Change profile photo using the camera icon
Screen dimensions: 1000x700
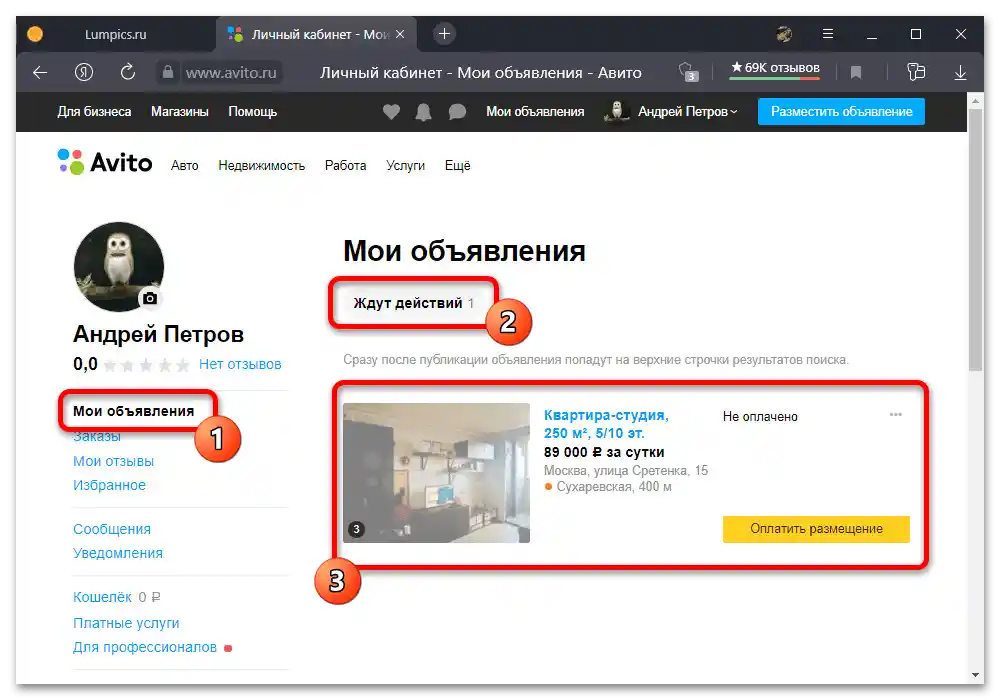click(x=150, y=298)
